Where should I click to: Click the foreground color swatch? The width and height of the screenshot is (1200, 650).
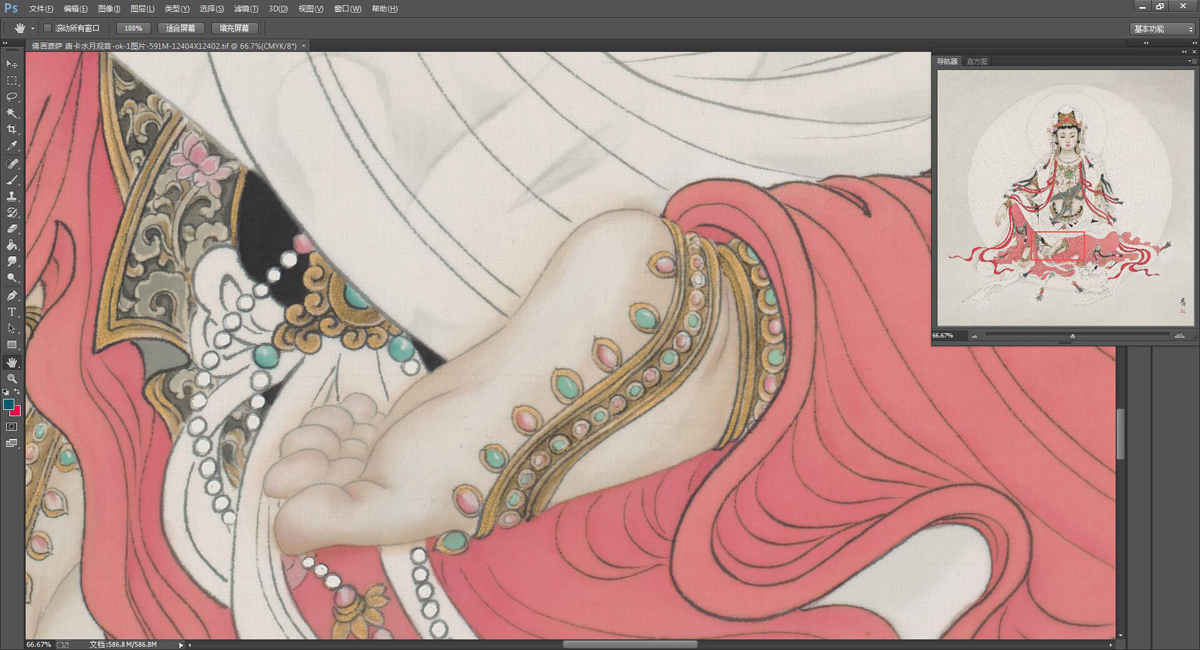tap(9, 405)
